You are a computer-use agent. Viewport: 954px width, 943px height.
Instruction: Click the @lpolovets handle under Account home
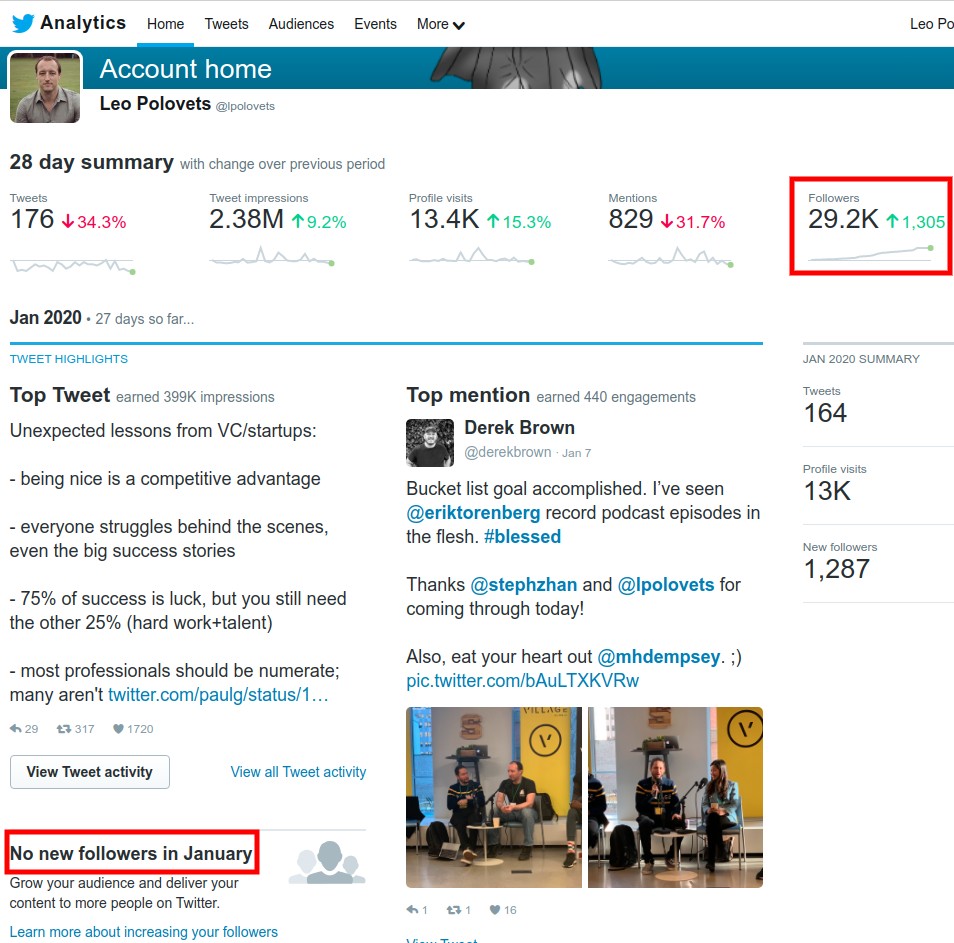(x=245, y=106)
